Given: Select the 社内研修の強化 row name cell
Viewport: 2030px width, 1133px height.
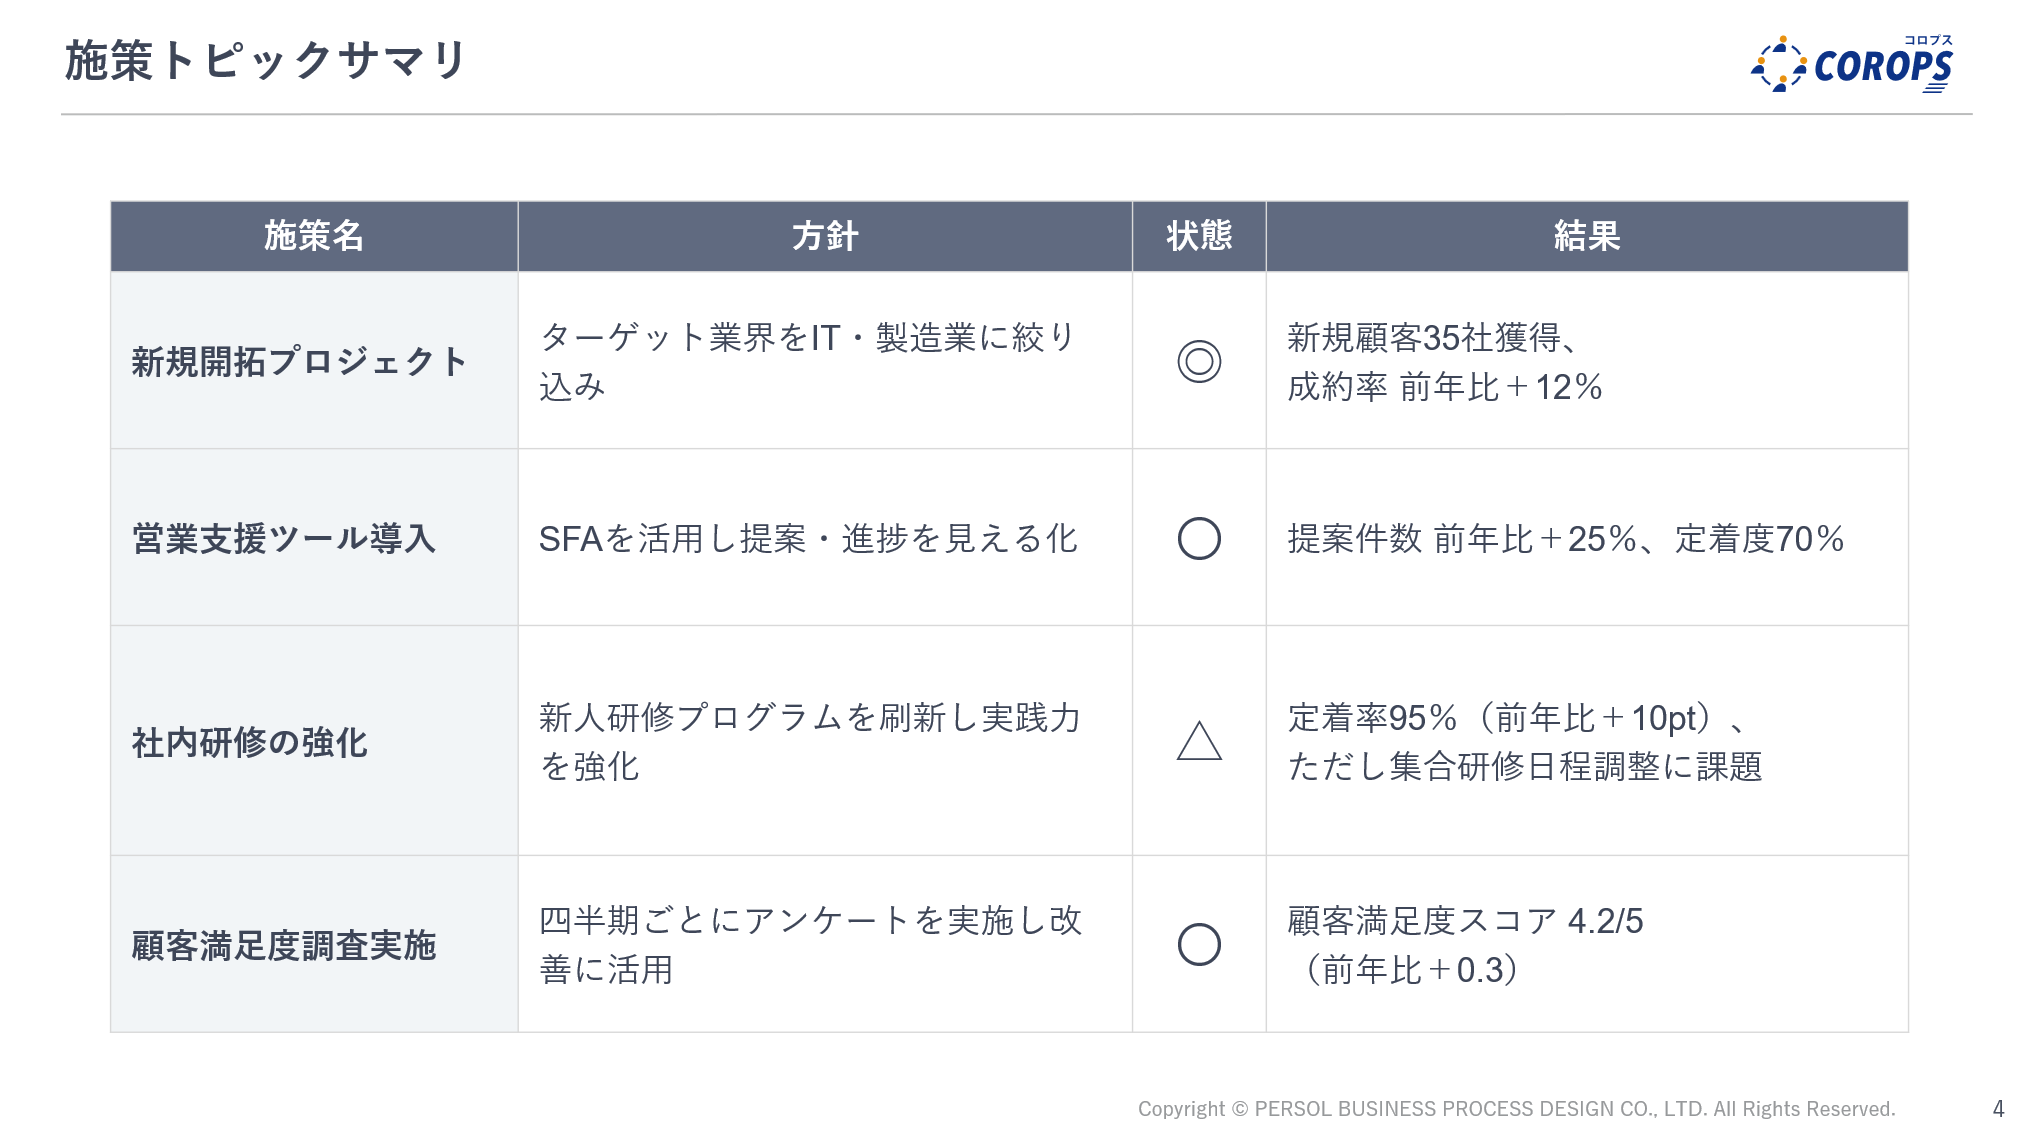Looking at the screenshot, I should pyautogui.click(x=250, y=742).
